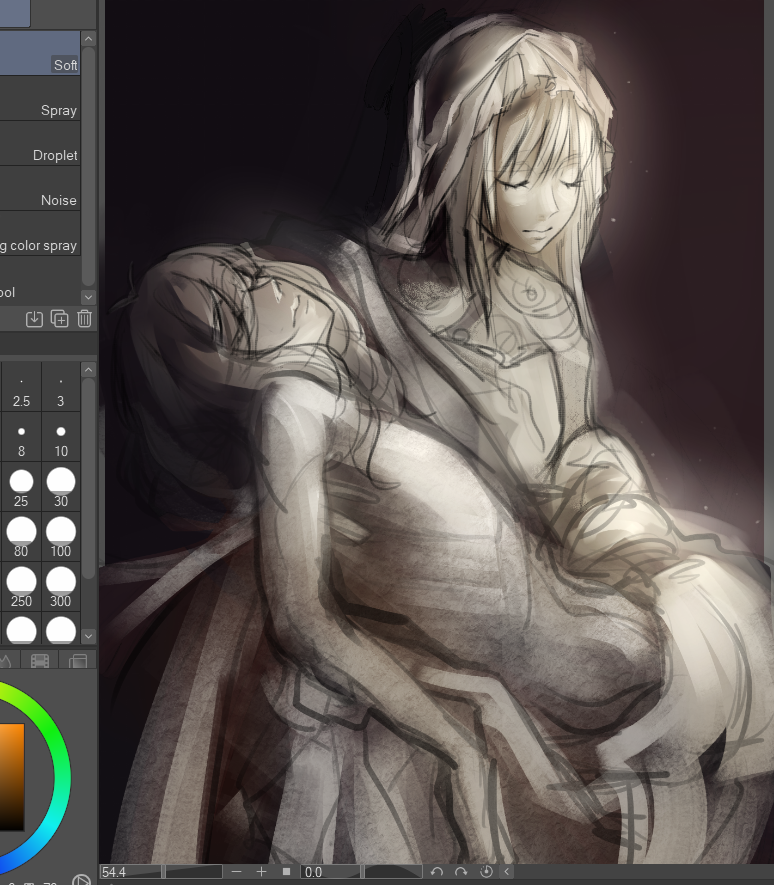Choose brush size 10

(60, 437)
